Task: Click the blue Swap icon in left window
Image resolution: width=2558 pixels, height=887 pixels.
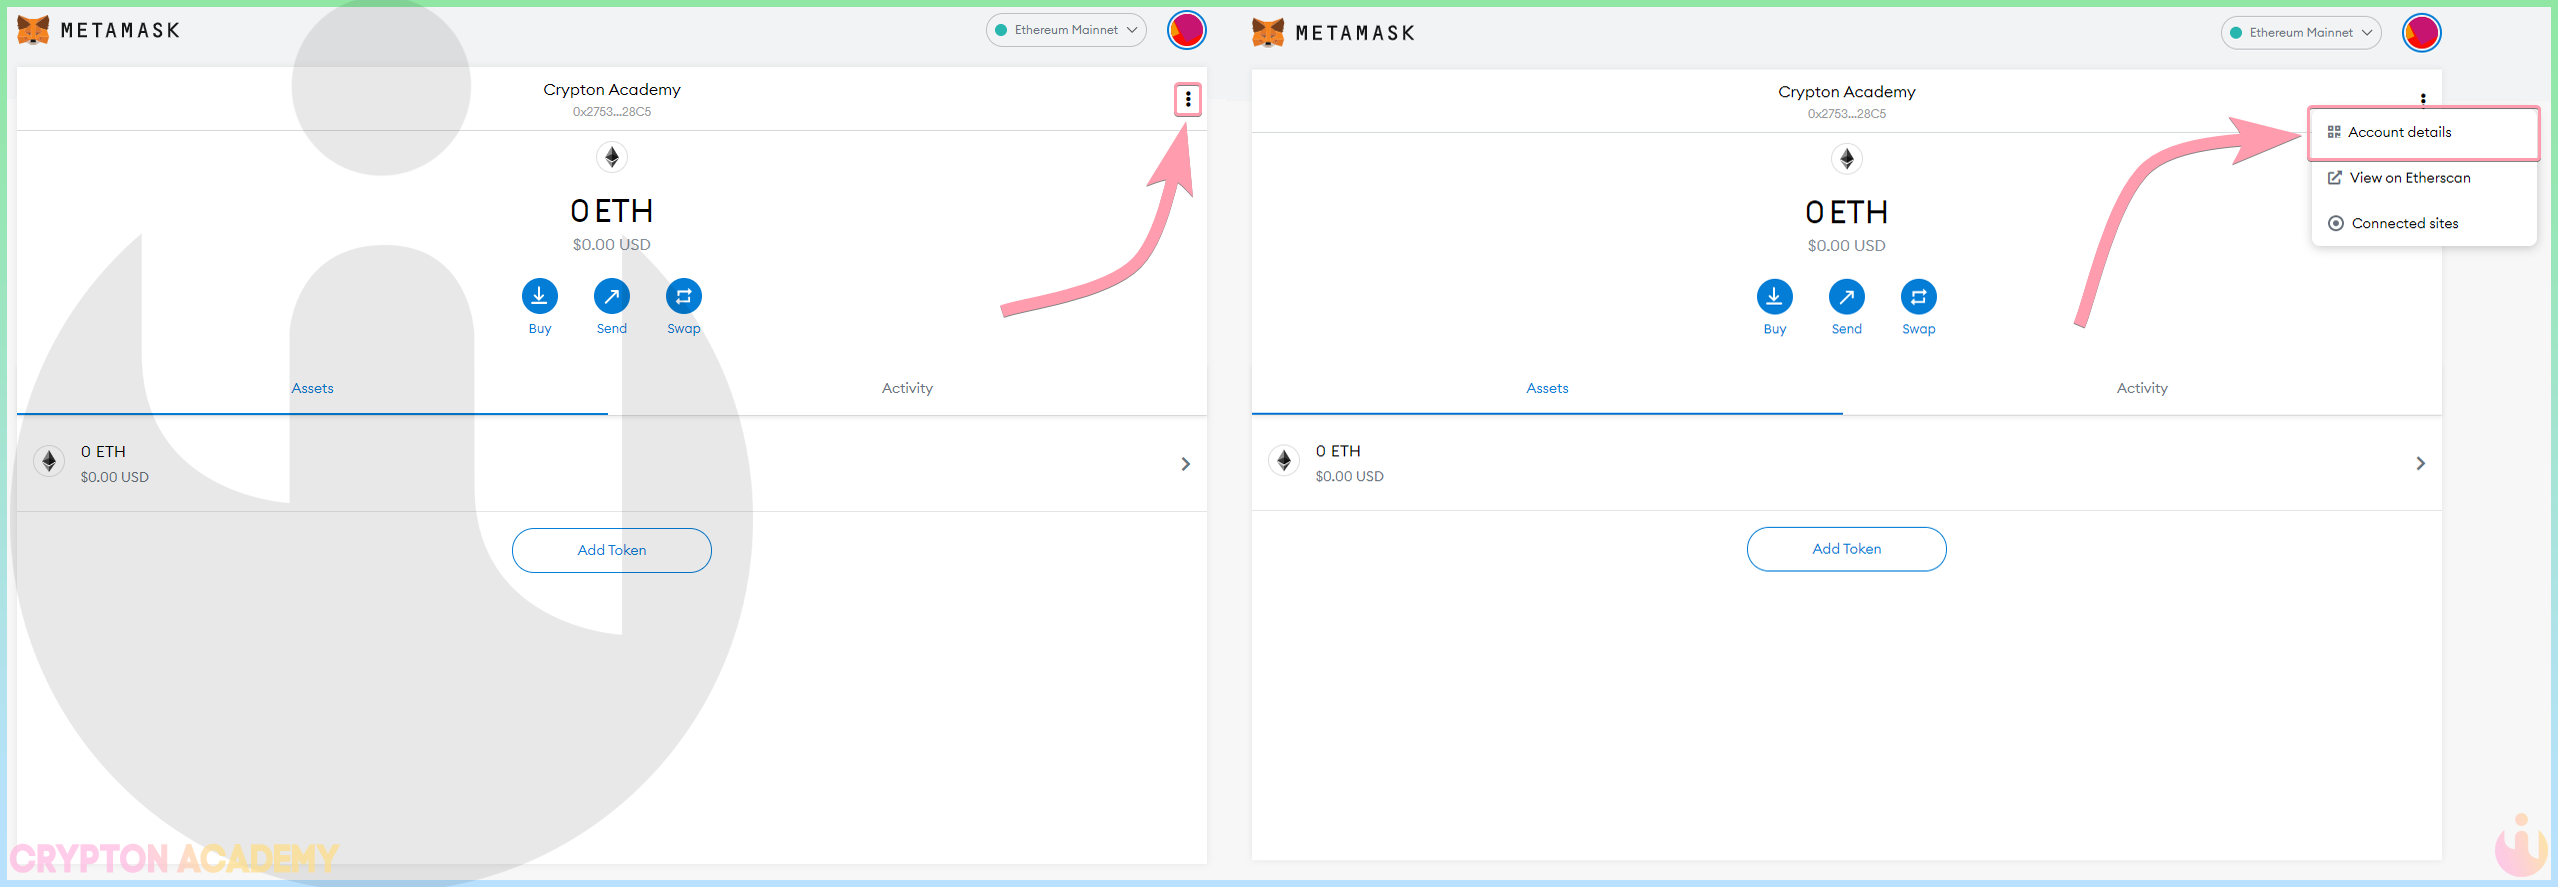Action: tap(684, 296)
